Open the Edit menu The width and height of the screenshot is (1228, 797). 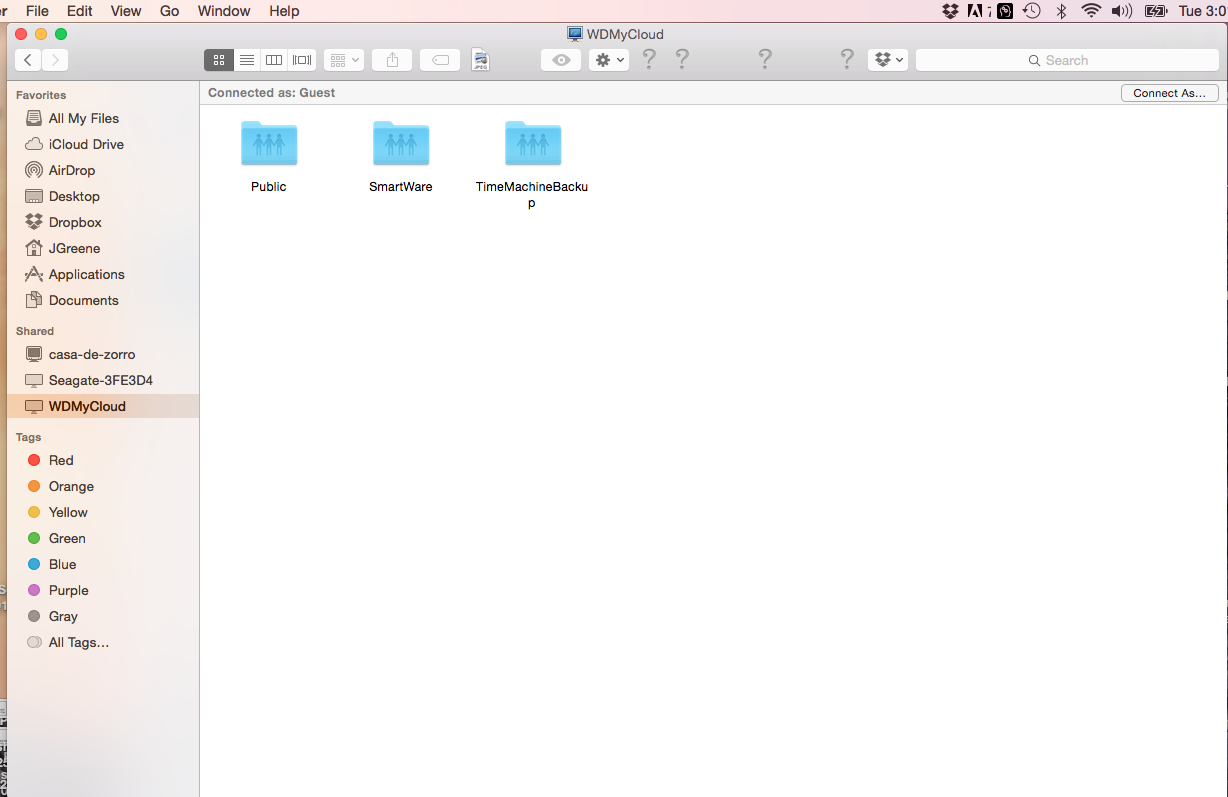tap(79, 11)
